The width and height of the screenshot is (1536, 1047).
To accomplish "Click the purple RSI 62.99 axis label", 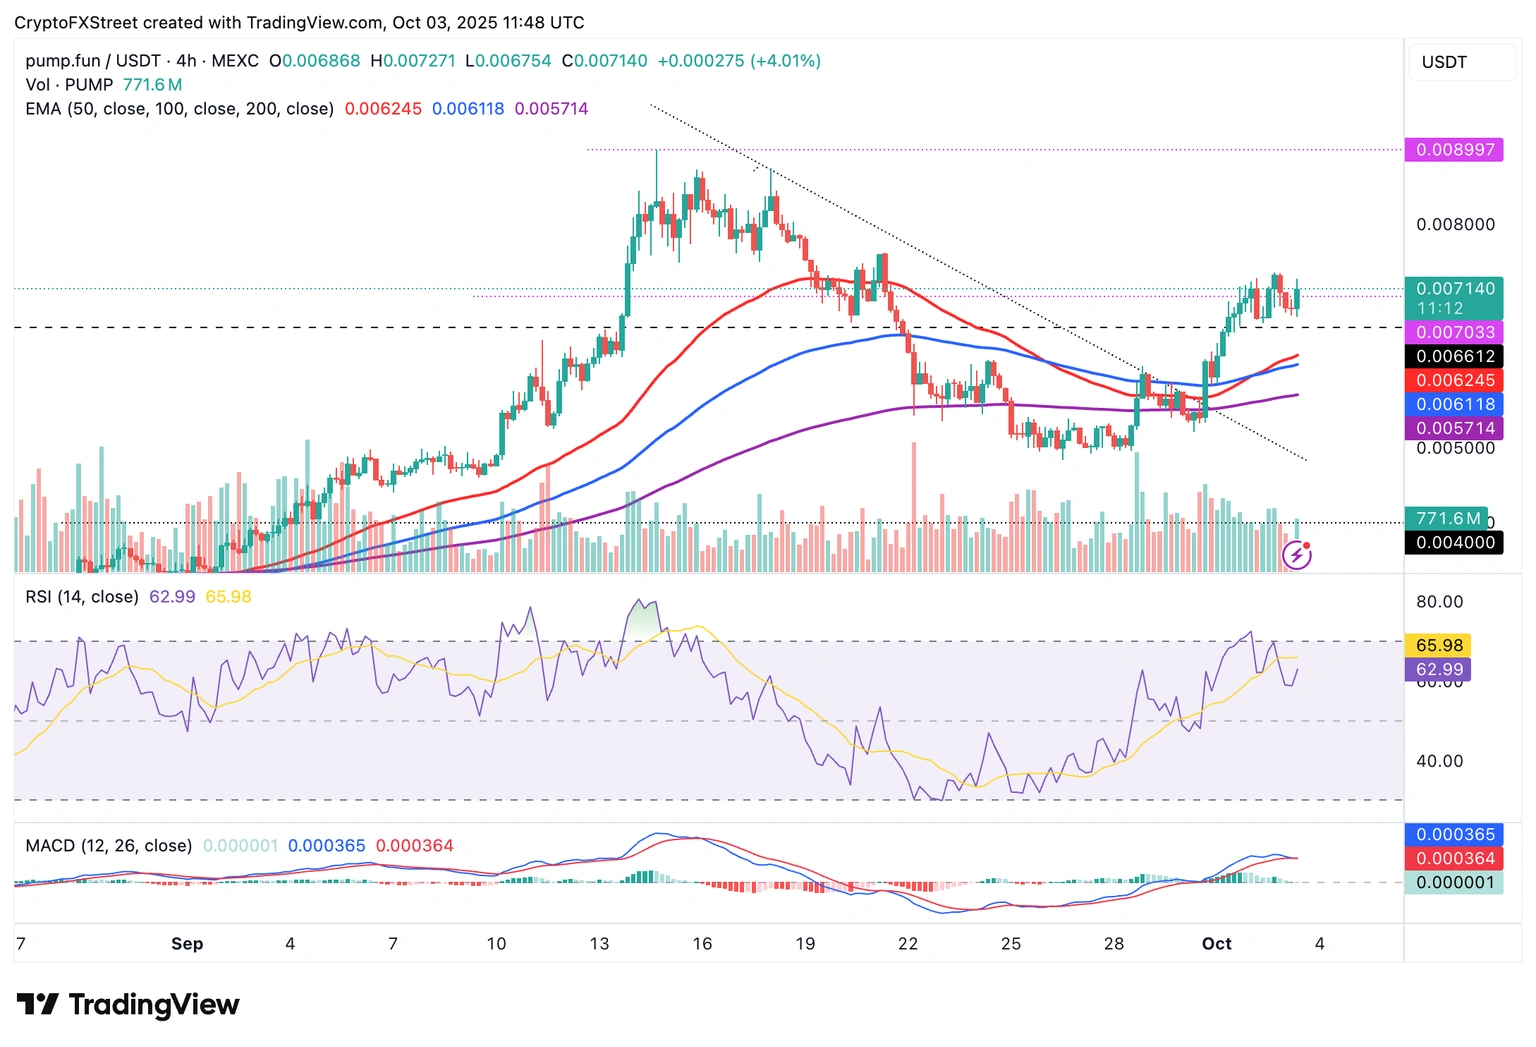I will pyautogui.click(x=1438, y=670).
